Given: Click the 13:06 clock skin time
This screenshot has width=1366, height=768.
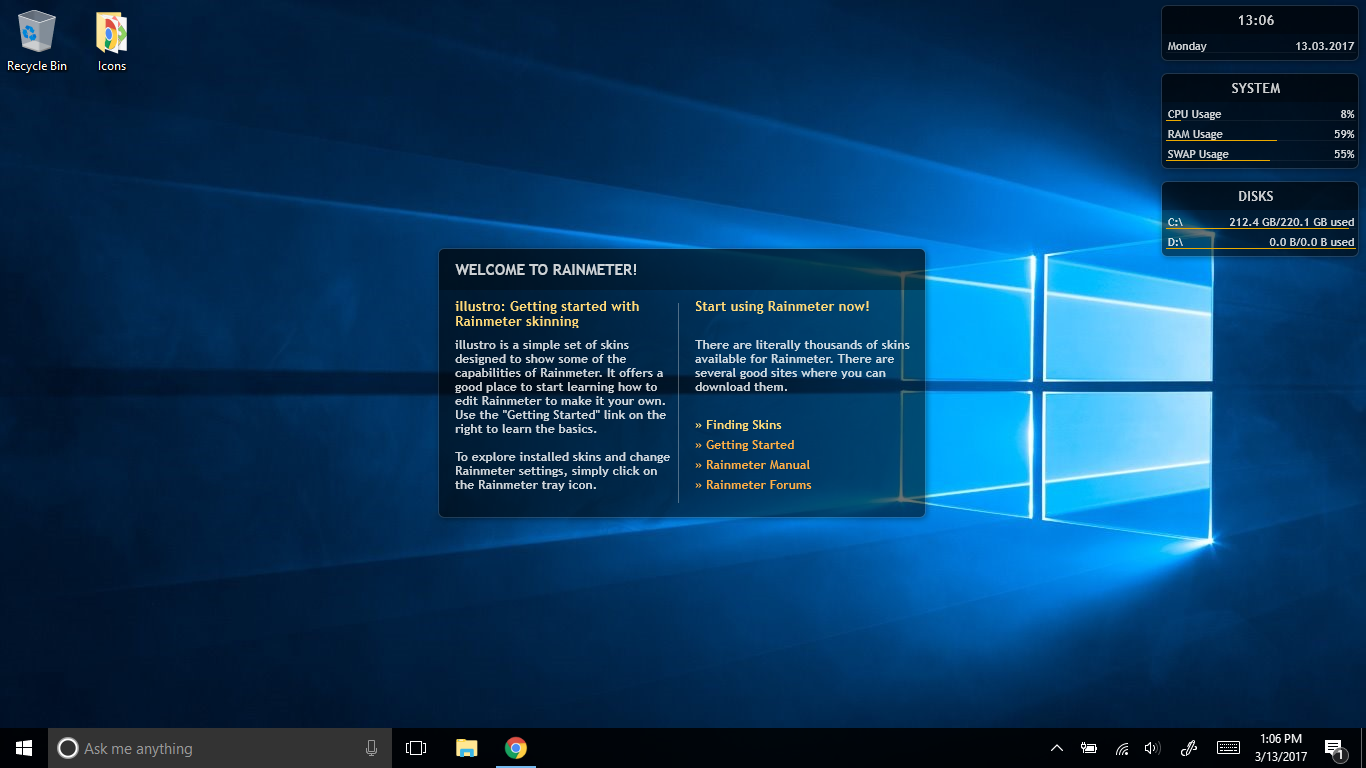Looking at the screenshot, I should 1256,20.
